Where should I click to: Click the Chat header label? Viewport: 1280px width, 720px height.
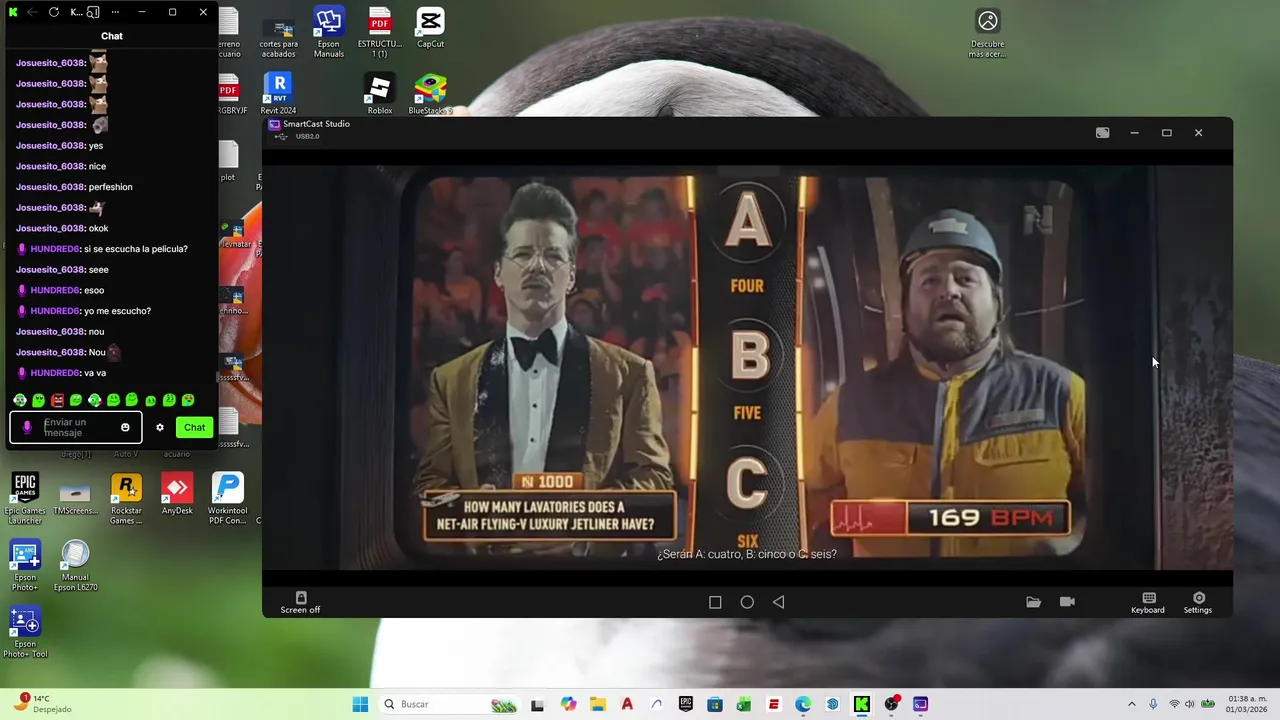pyautogui.click(x=112, y=36)
